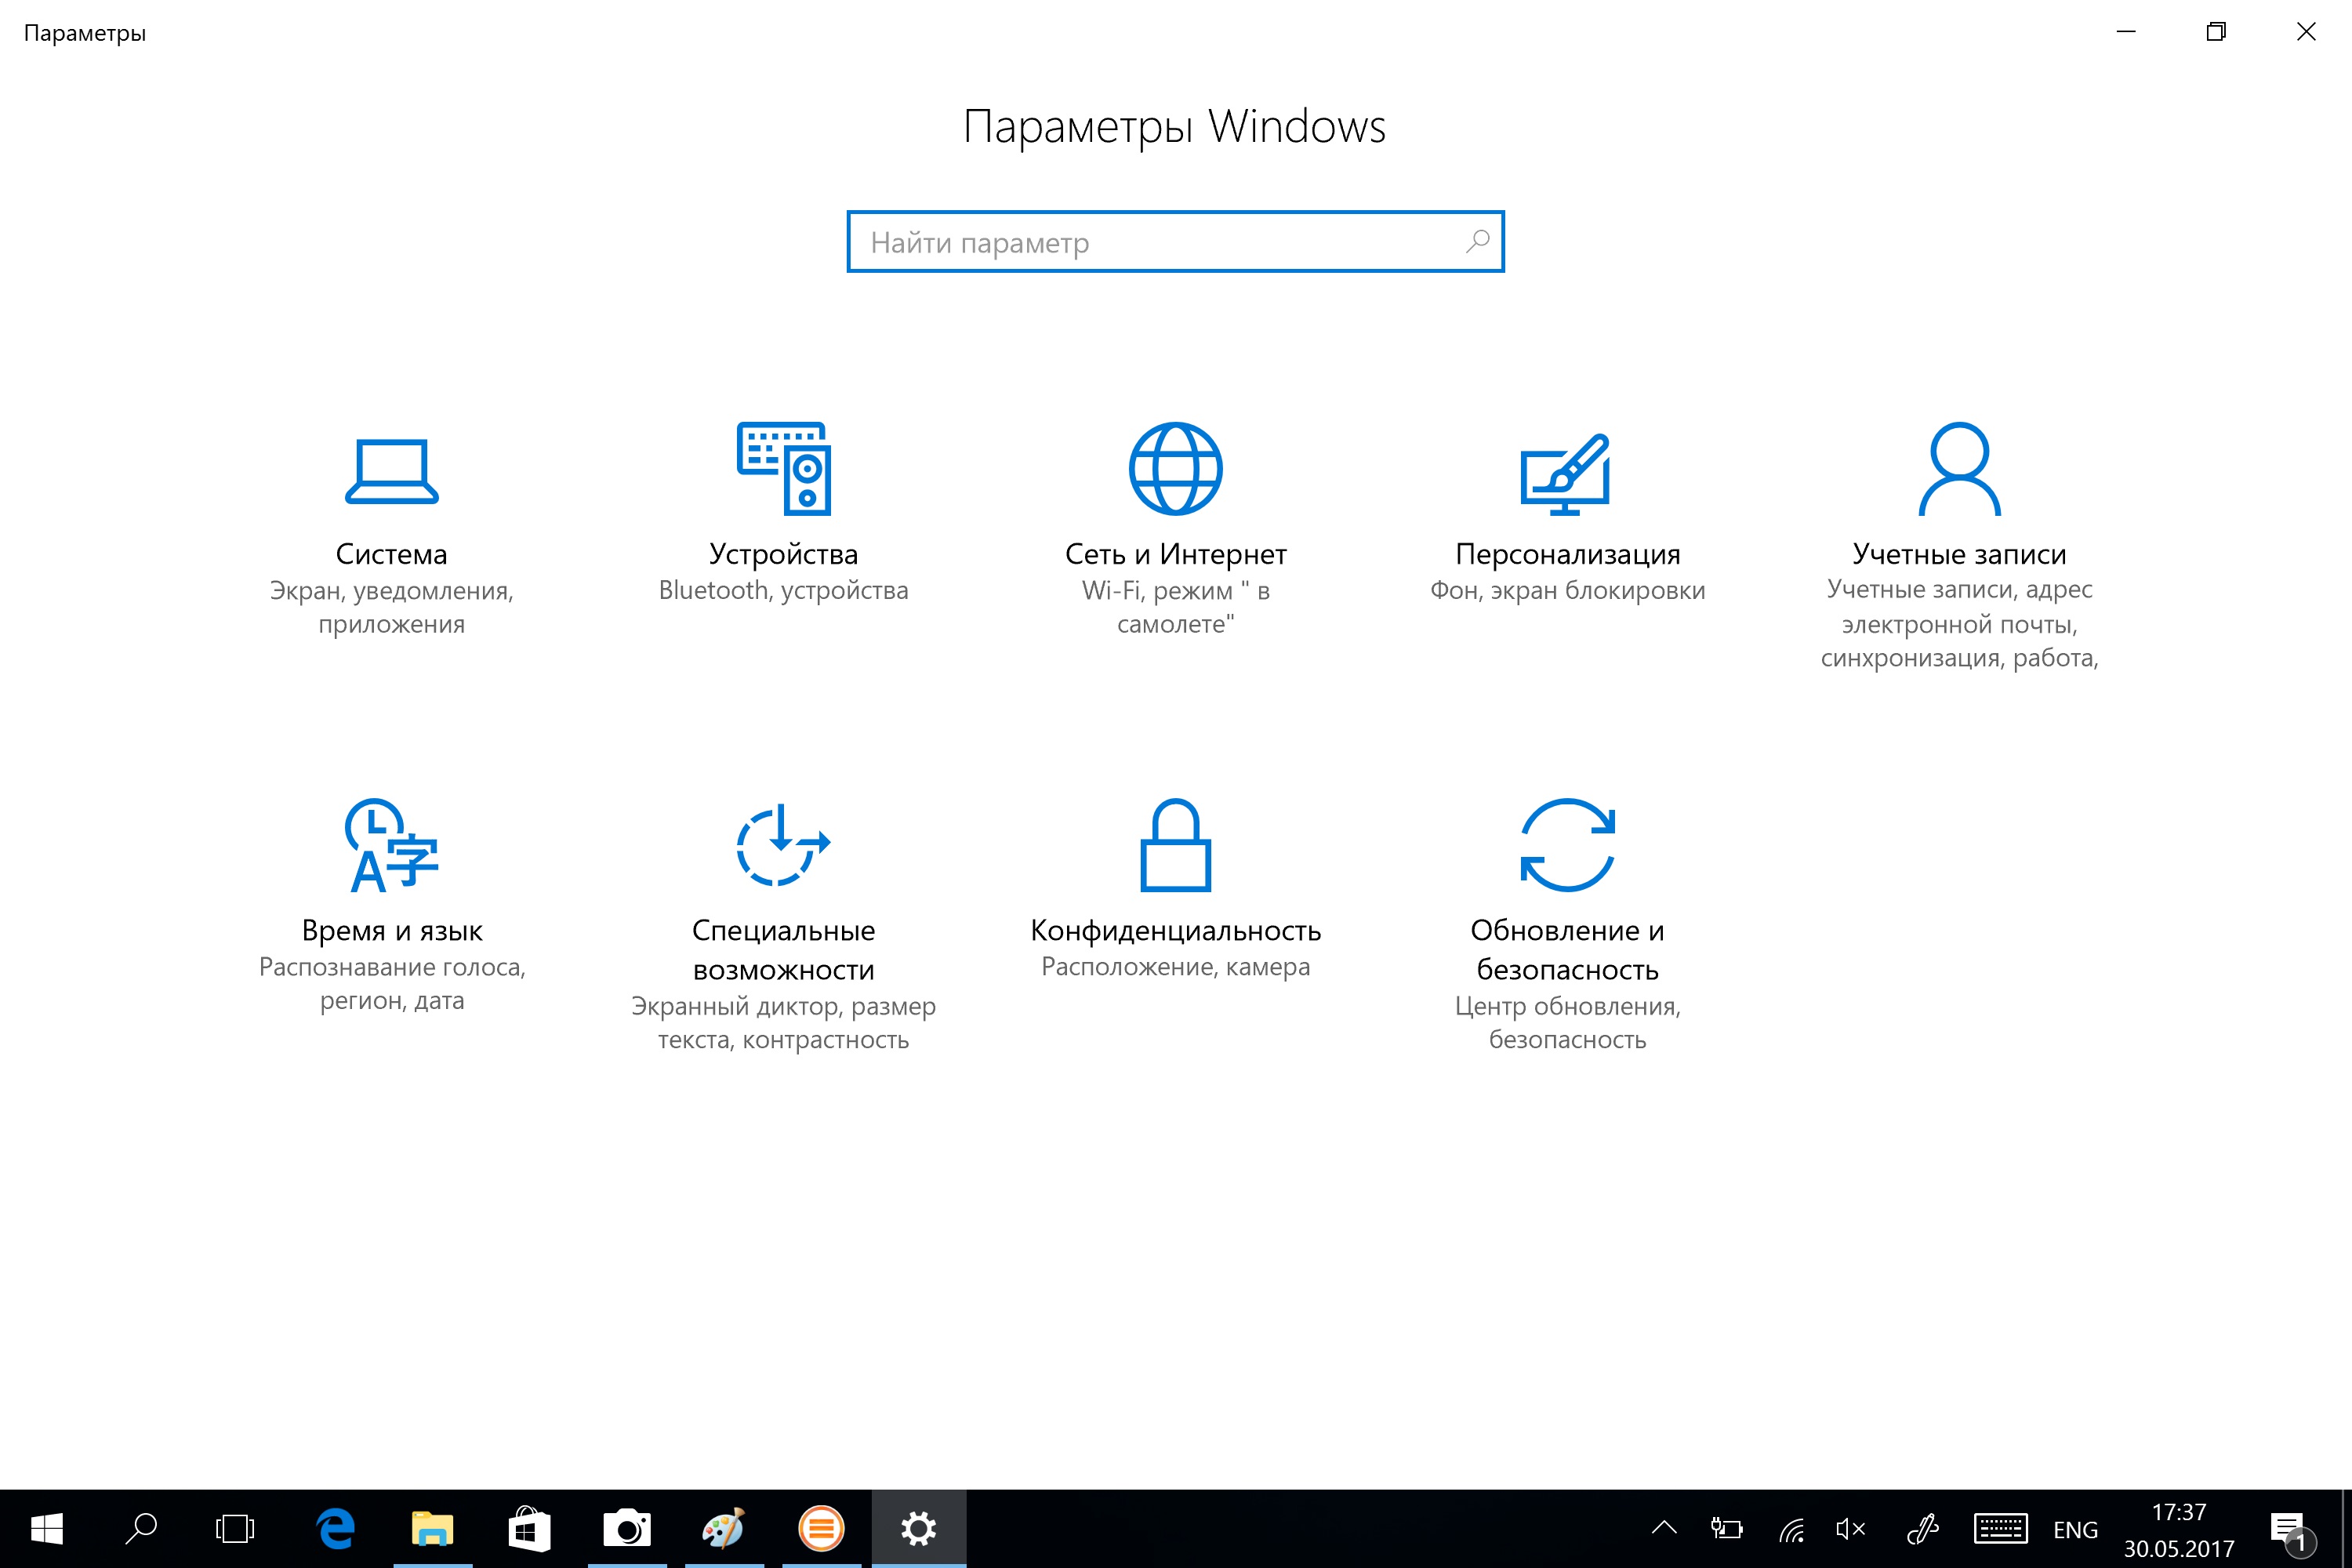Click 'Распознавание голоса, регион, дата' description

391,984
